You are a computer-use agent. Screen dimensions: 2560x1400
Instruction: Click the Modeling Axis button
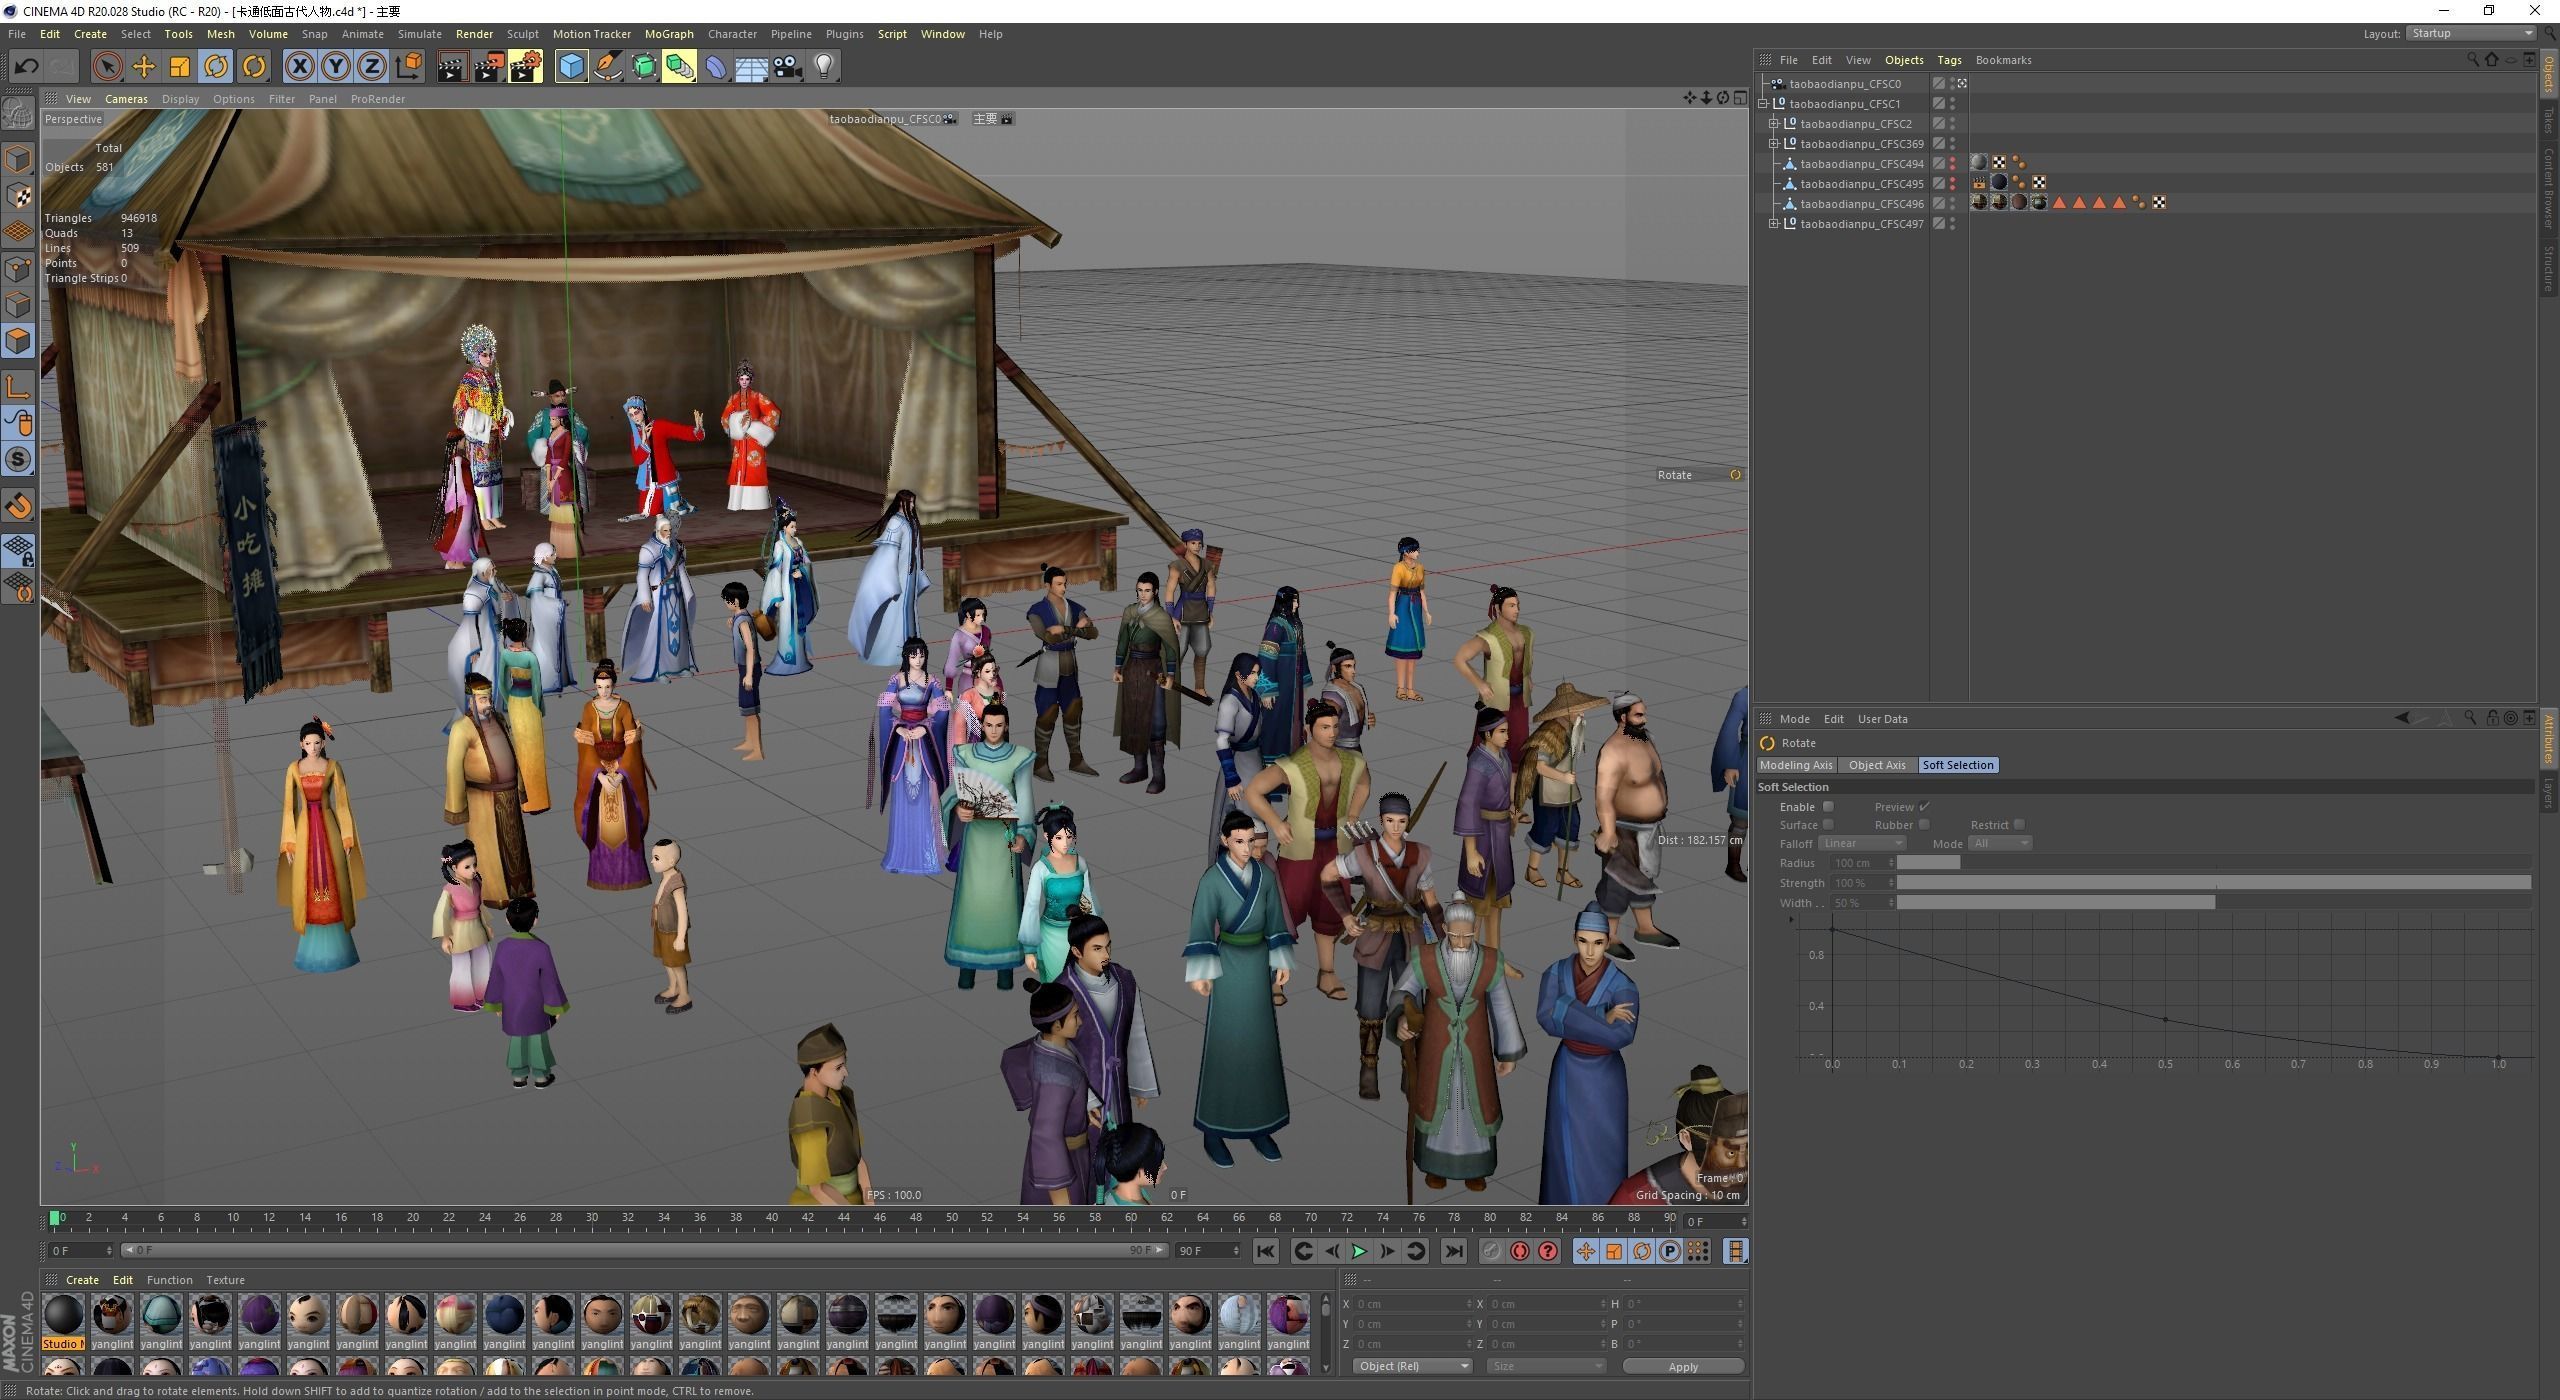point(1796,765)
